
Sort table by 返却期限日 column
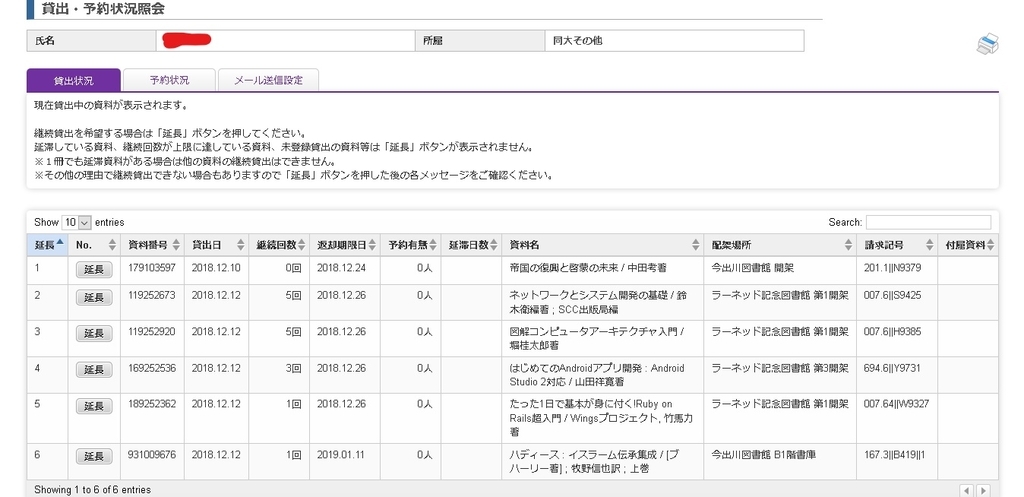(x=345, y=245)
